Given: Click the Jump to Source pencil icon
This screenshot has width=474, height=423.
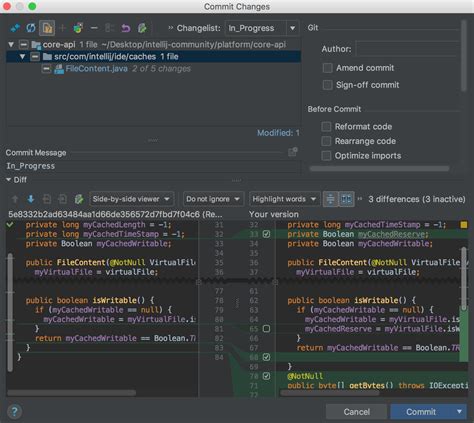Looking at the screenshot, I should click(x=142, y=28).
